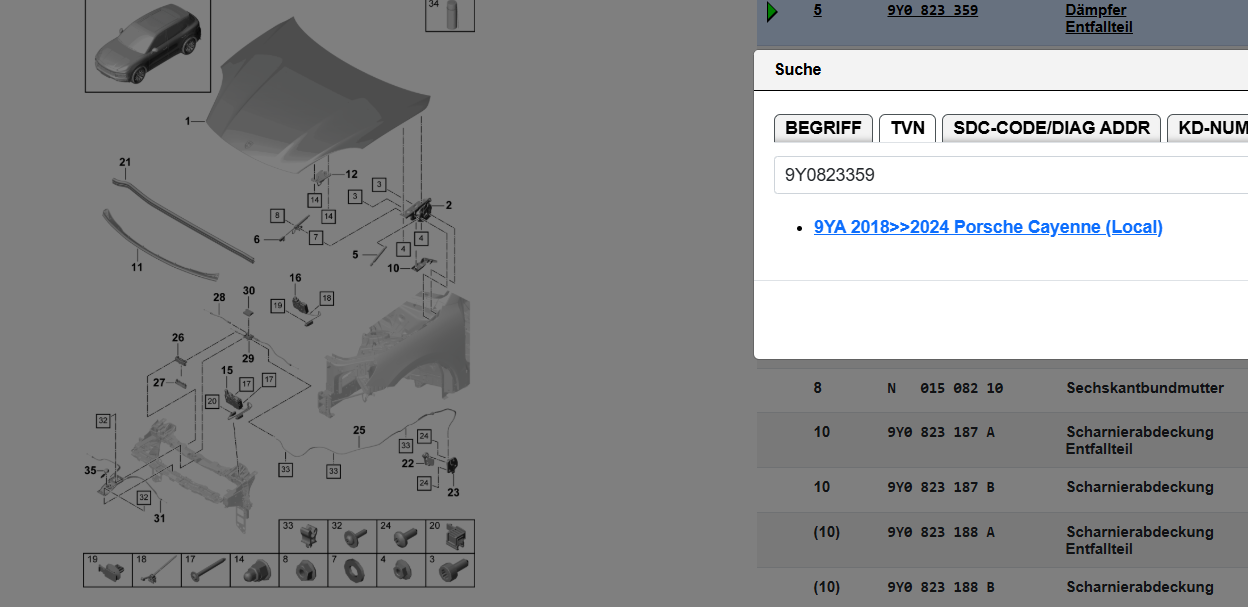Click legend icon 32 screw in diagram

coord(352,536)
